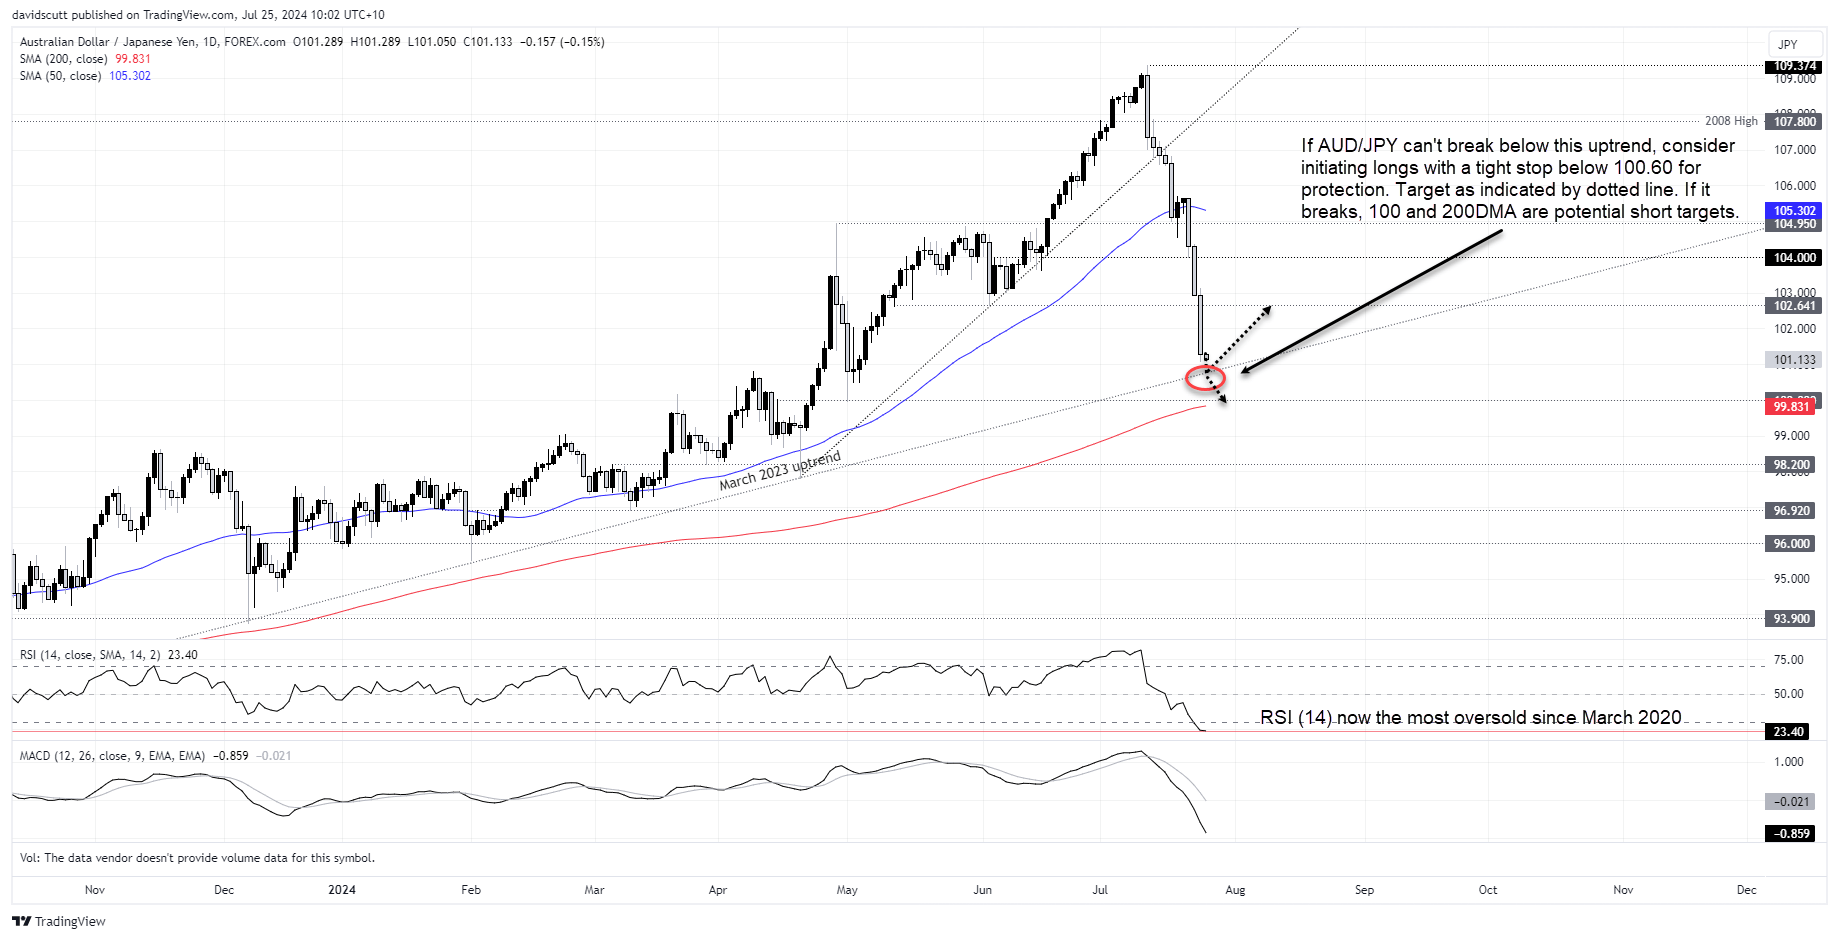The image size is (1837, 939).
Task: Click the 109.374 price label
Action: pos(1794,66)
